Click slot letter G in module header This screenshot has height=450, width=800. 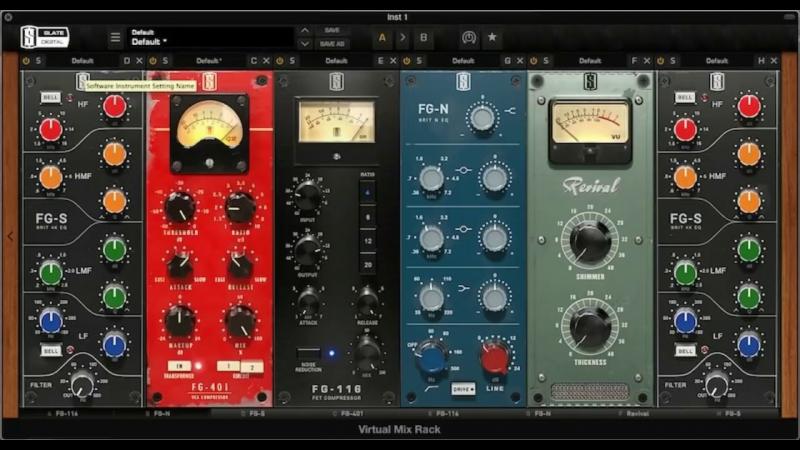tap(507, 61)
